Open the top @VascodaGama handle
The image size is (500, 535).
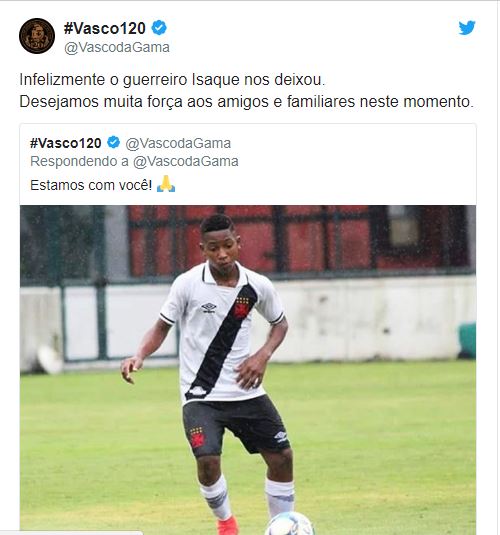click(117, 47)
